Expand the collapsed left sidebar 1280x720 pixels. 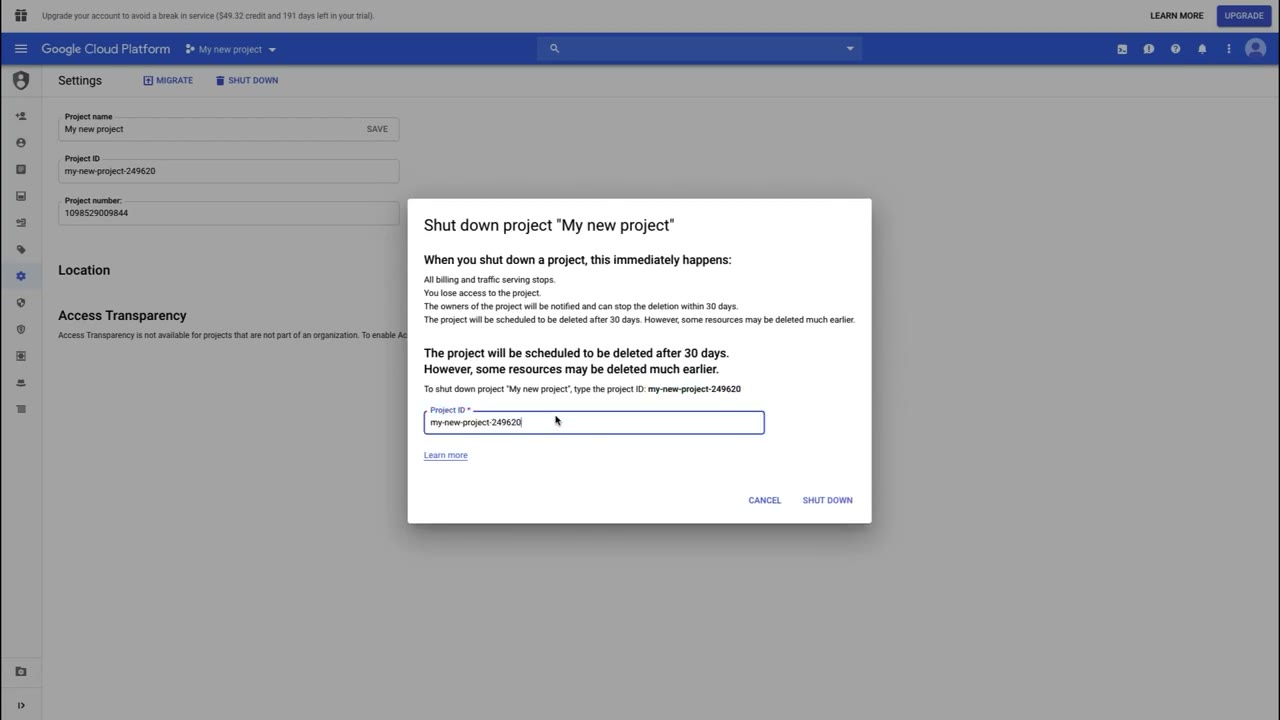click(21, 705)
